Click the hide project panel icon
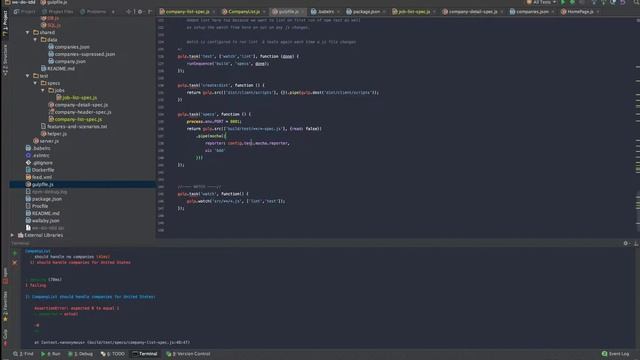The height and width of the screenshot is (360, 640). pyautogui.click(x=149, y=12)
